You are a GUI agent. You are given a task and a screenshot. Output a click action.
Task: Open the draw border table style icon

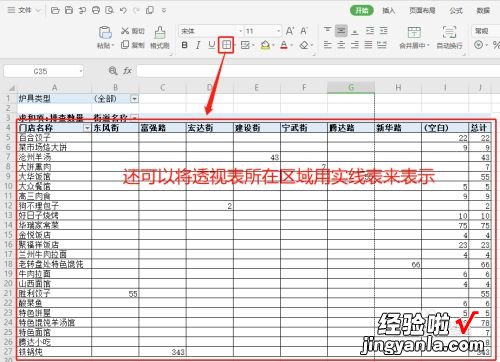pos(245,45)
